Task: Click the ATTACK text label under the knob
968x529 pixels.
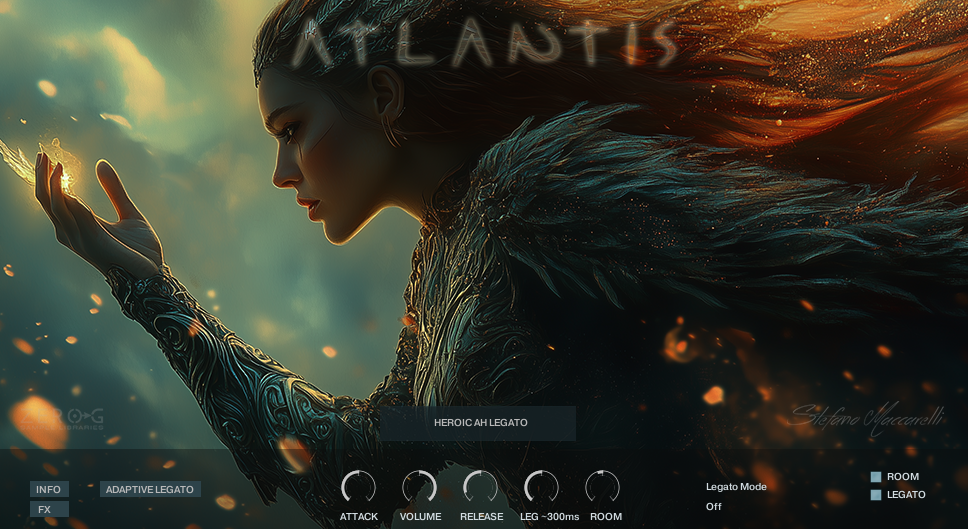Action: point(359,517)
